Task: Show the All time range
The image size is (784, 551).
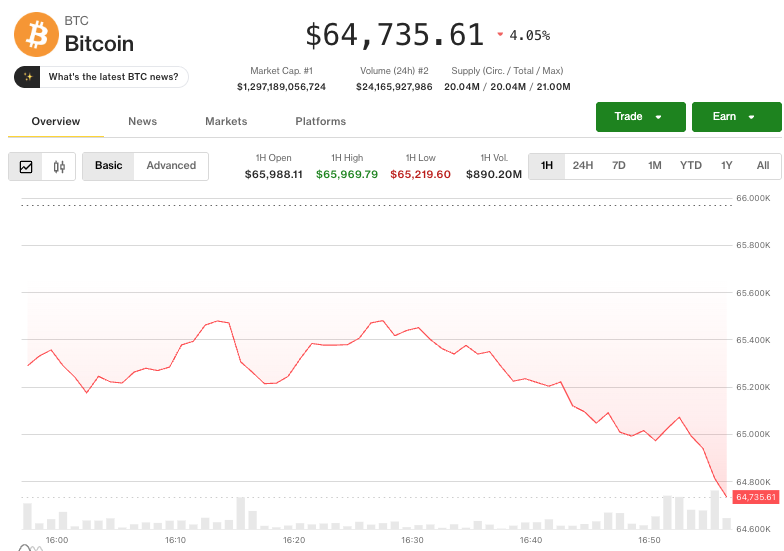Action: (762, 166)
